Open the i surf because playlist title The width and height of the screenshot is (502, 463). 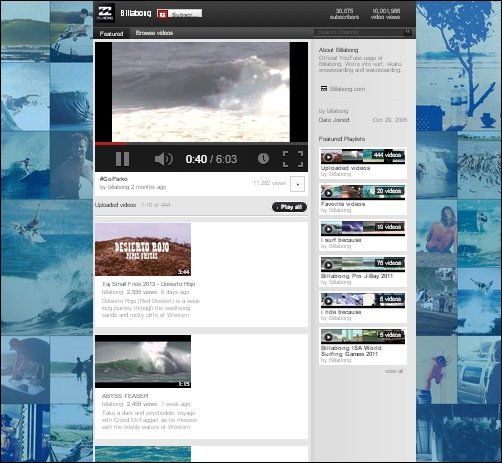coord(341,240)
